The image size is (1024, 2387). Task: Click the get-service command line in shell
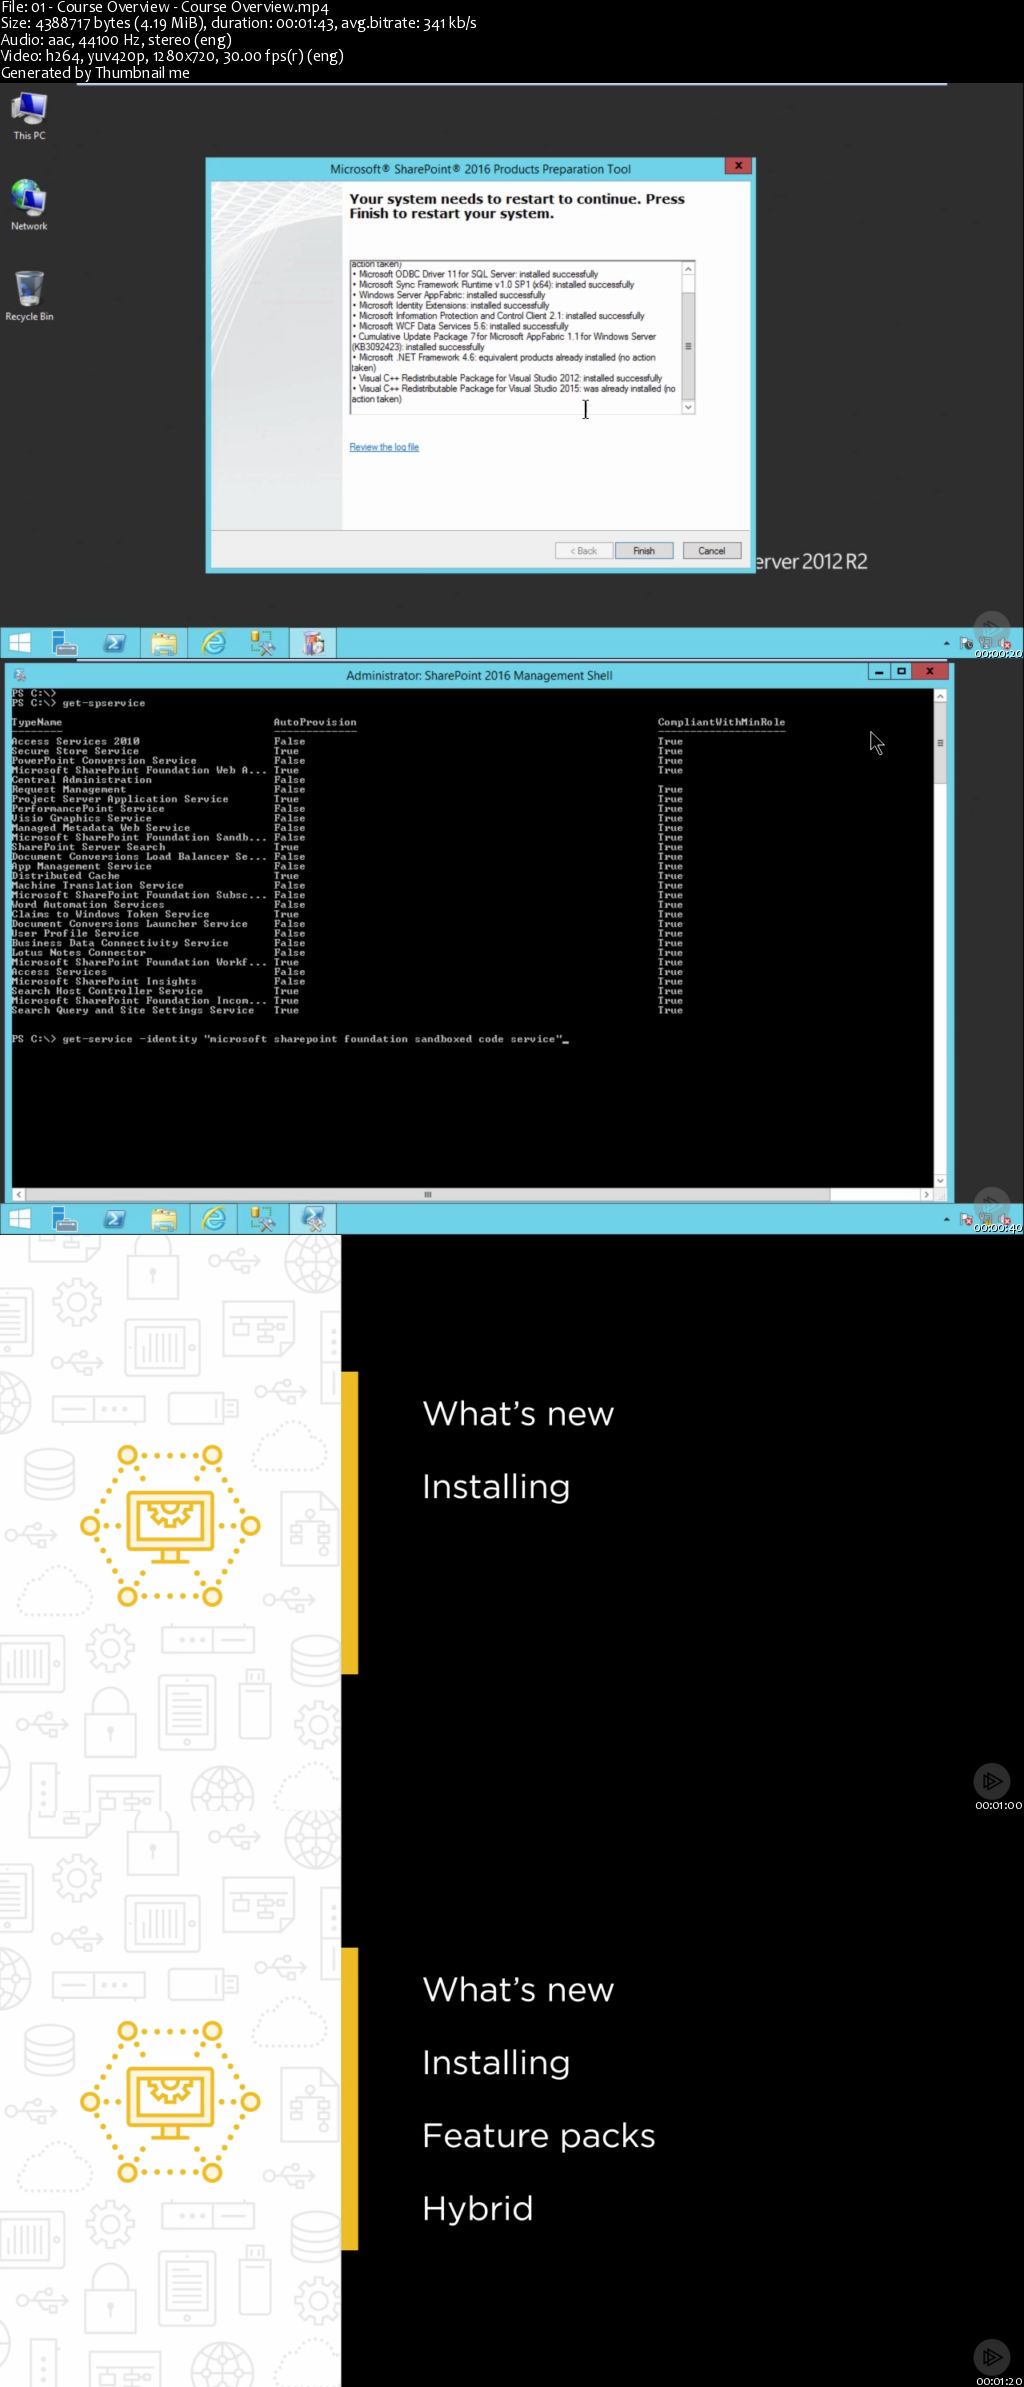290,1039
